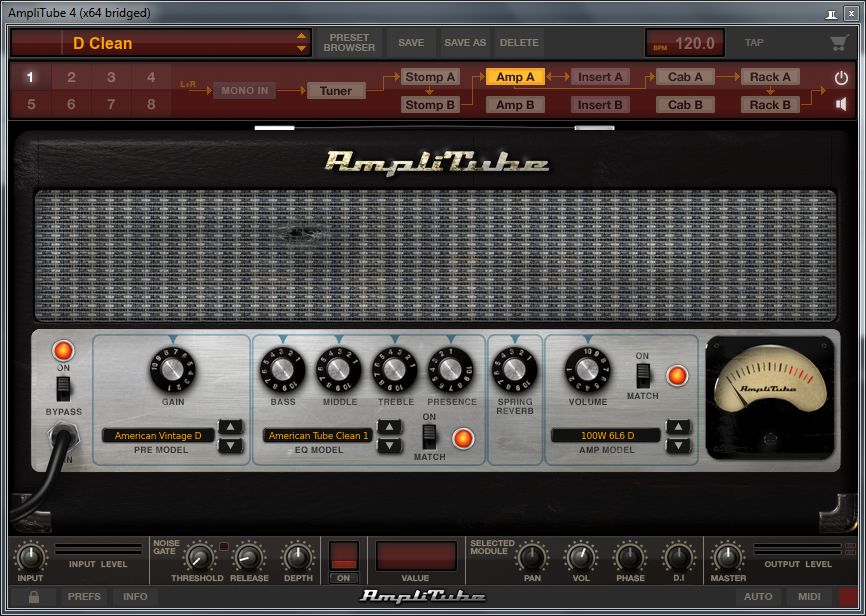Step EQ model down arrow
The height and width of the screenshot is (616, 866).
[389, 445]
